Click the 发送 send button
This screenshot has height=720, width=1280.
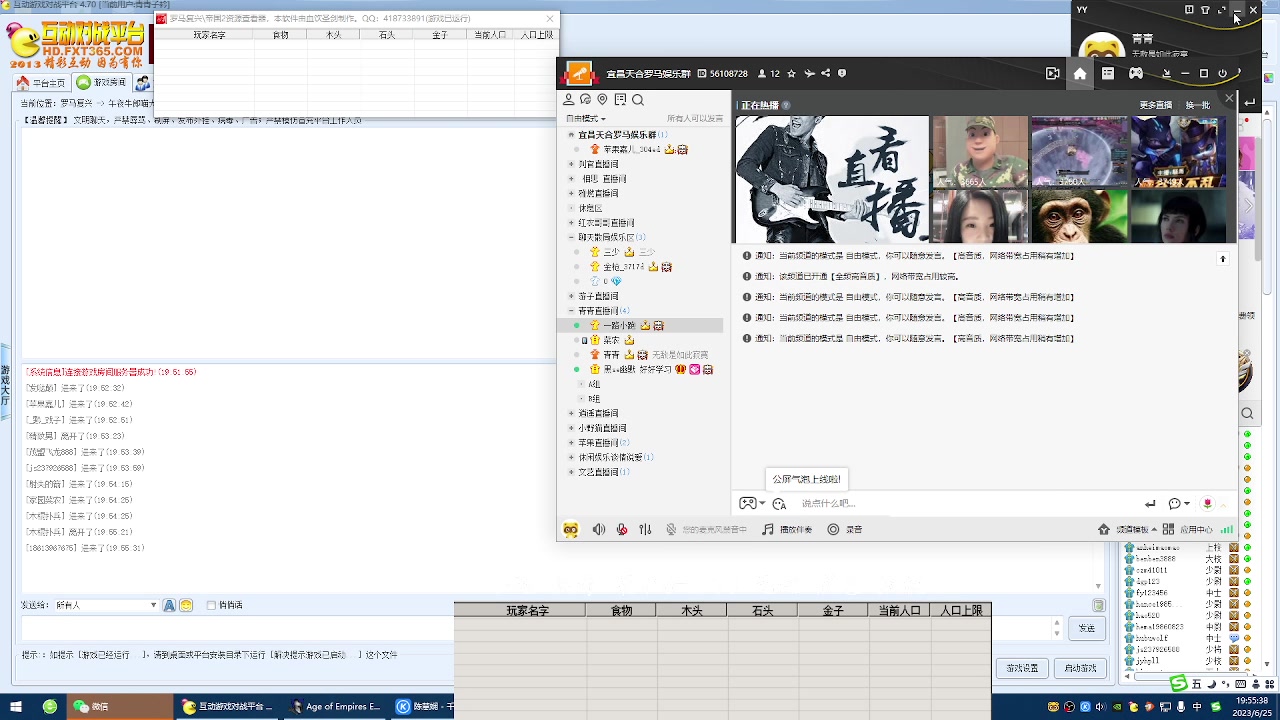[1087, 628]
